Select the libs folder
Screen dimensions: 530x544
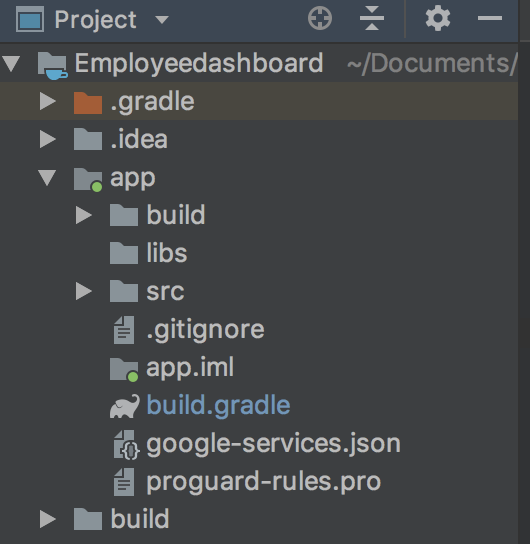166,253
